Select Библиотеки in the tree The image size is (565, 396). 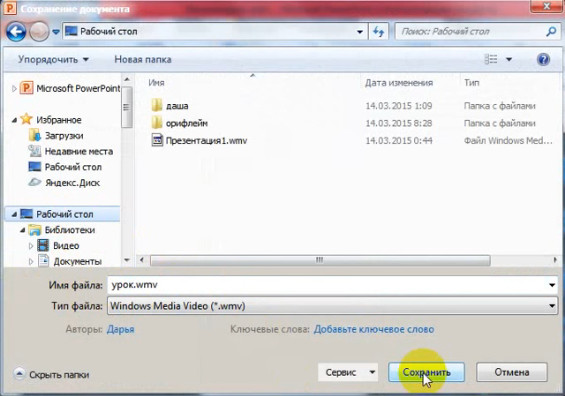coord(62,230)
